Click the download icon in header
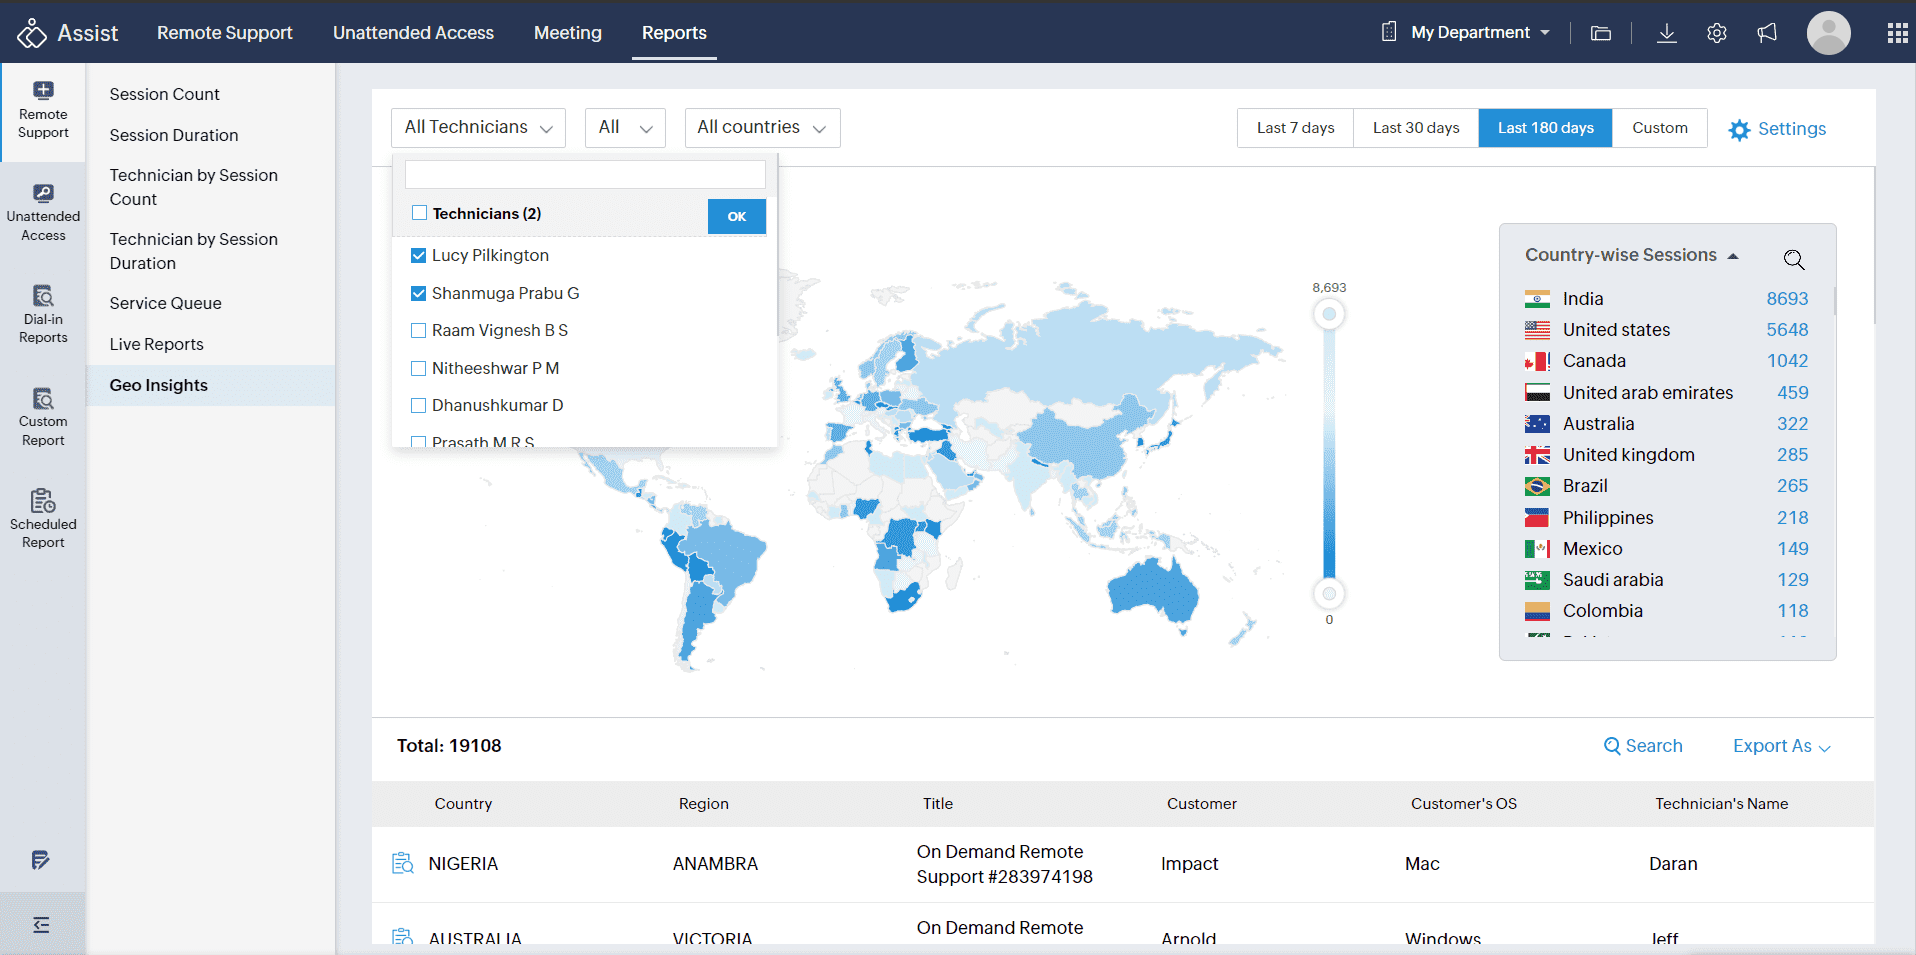 1666,33
